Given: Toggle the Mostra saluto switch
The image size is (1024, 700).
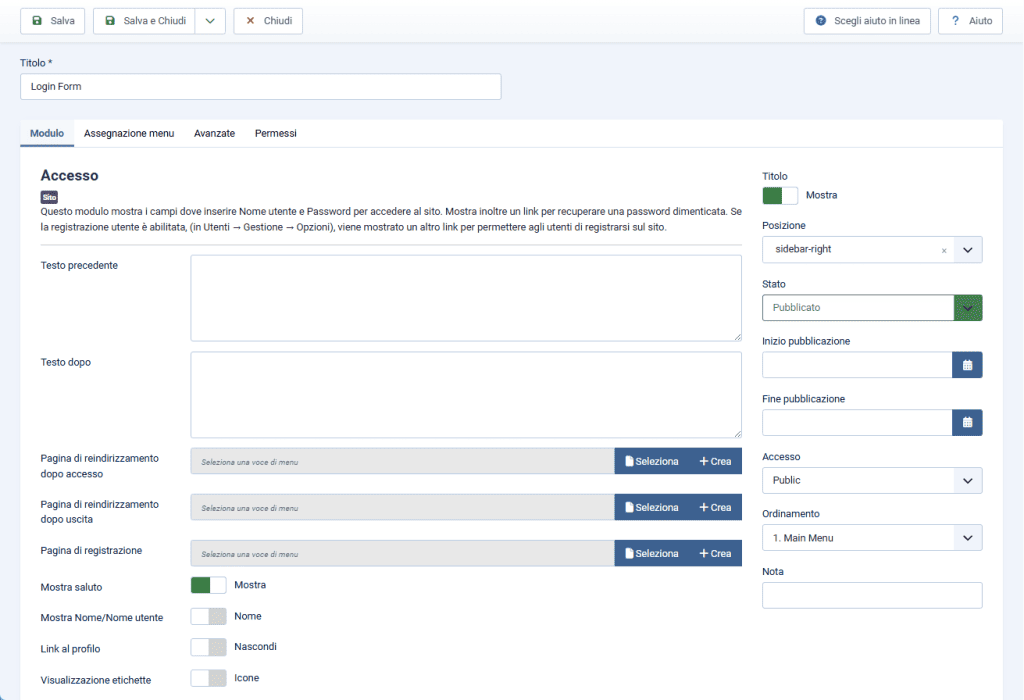Looking at the screenshot, I should click(208, 585).
